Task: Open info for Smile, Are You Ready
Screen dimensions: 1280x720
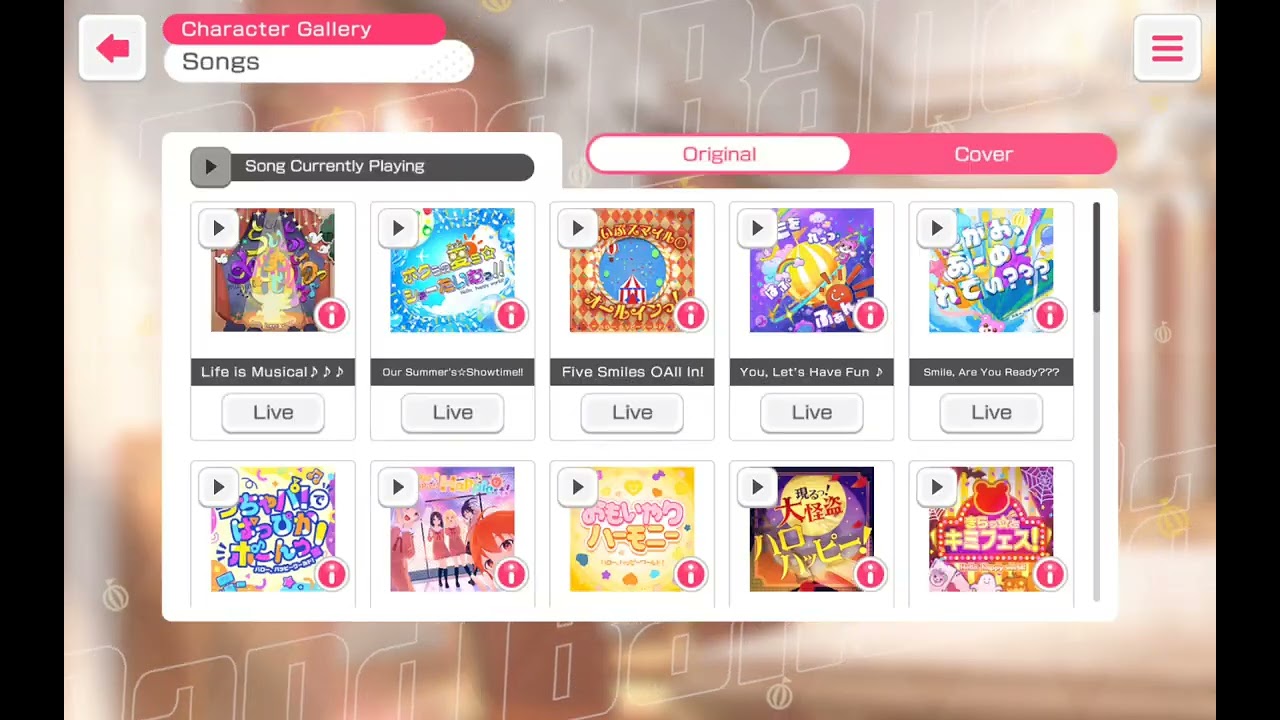Action: coord(1049,315)
